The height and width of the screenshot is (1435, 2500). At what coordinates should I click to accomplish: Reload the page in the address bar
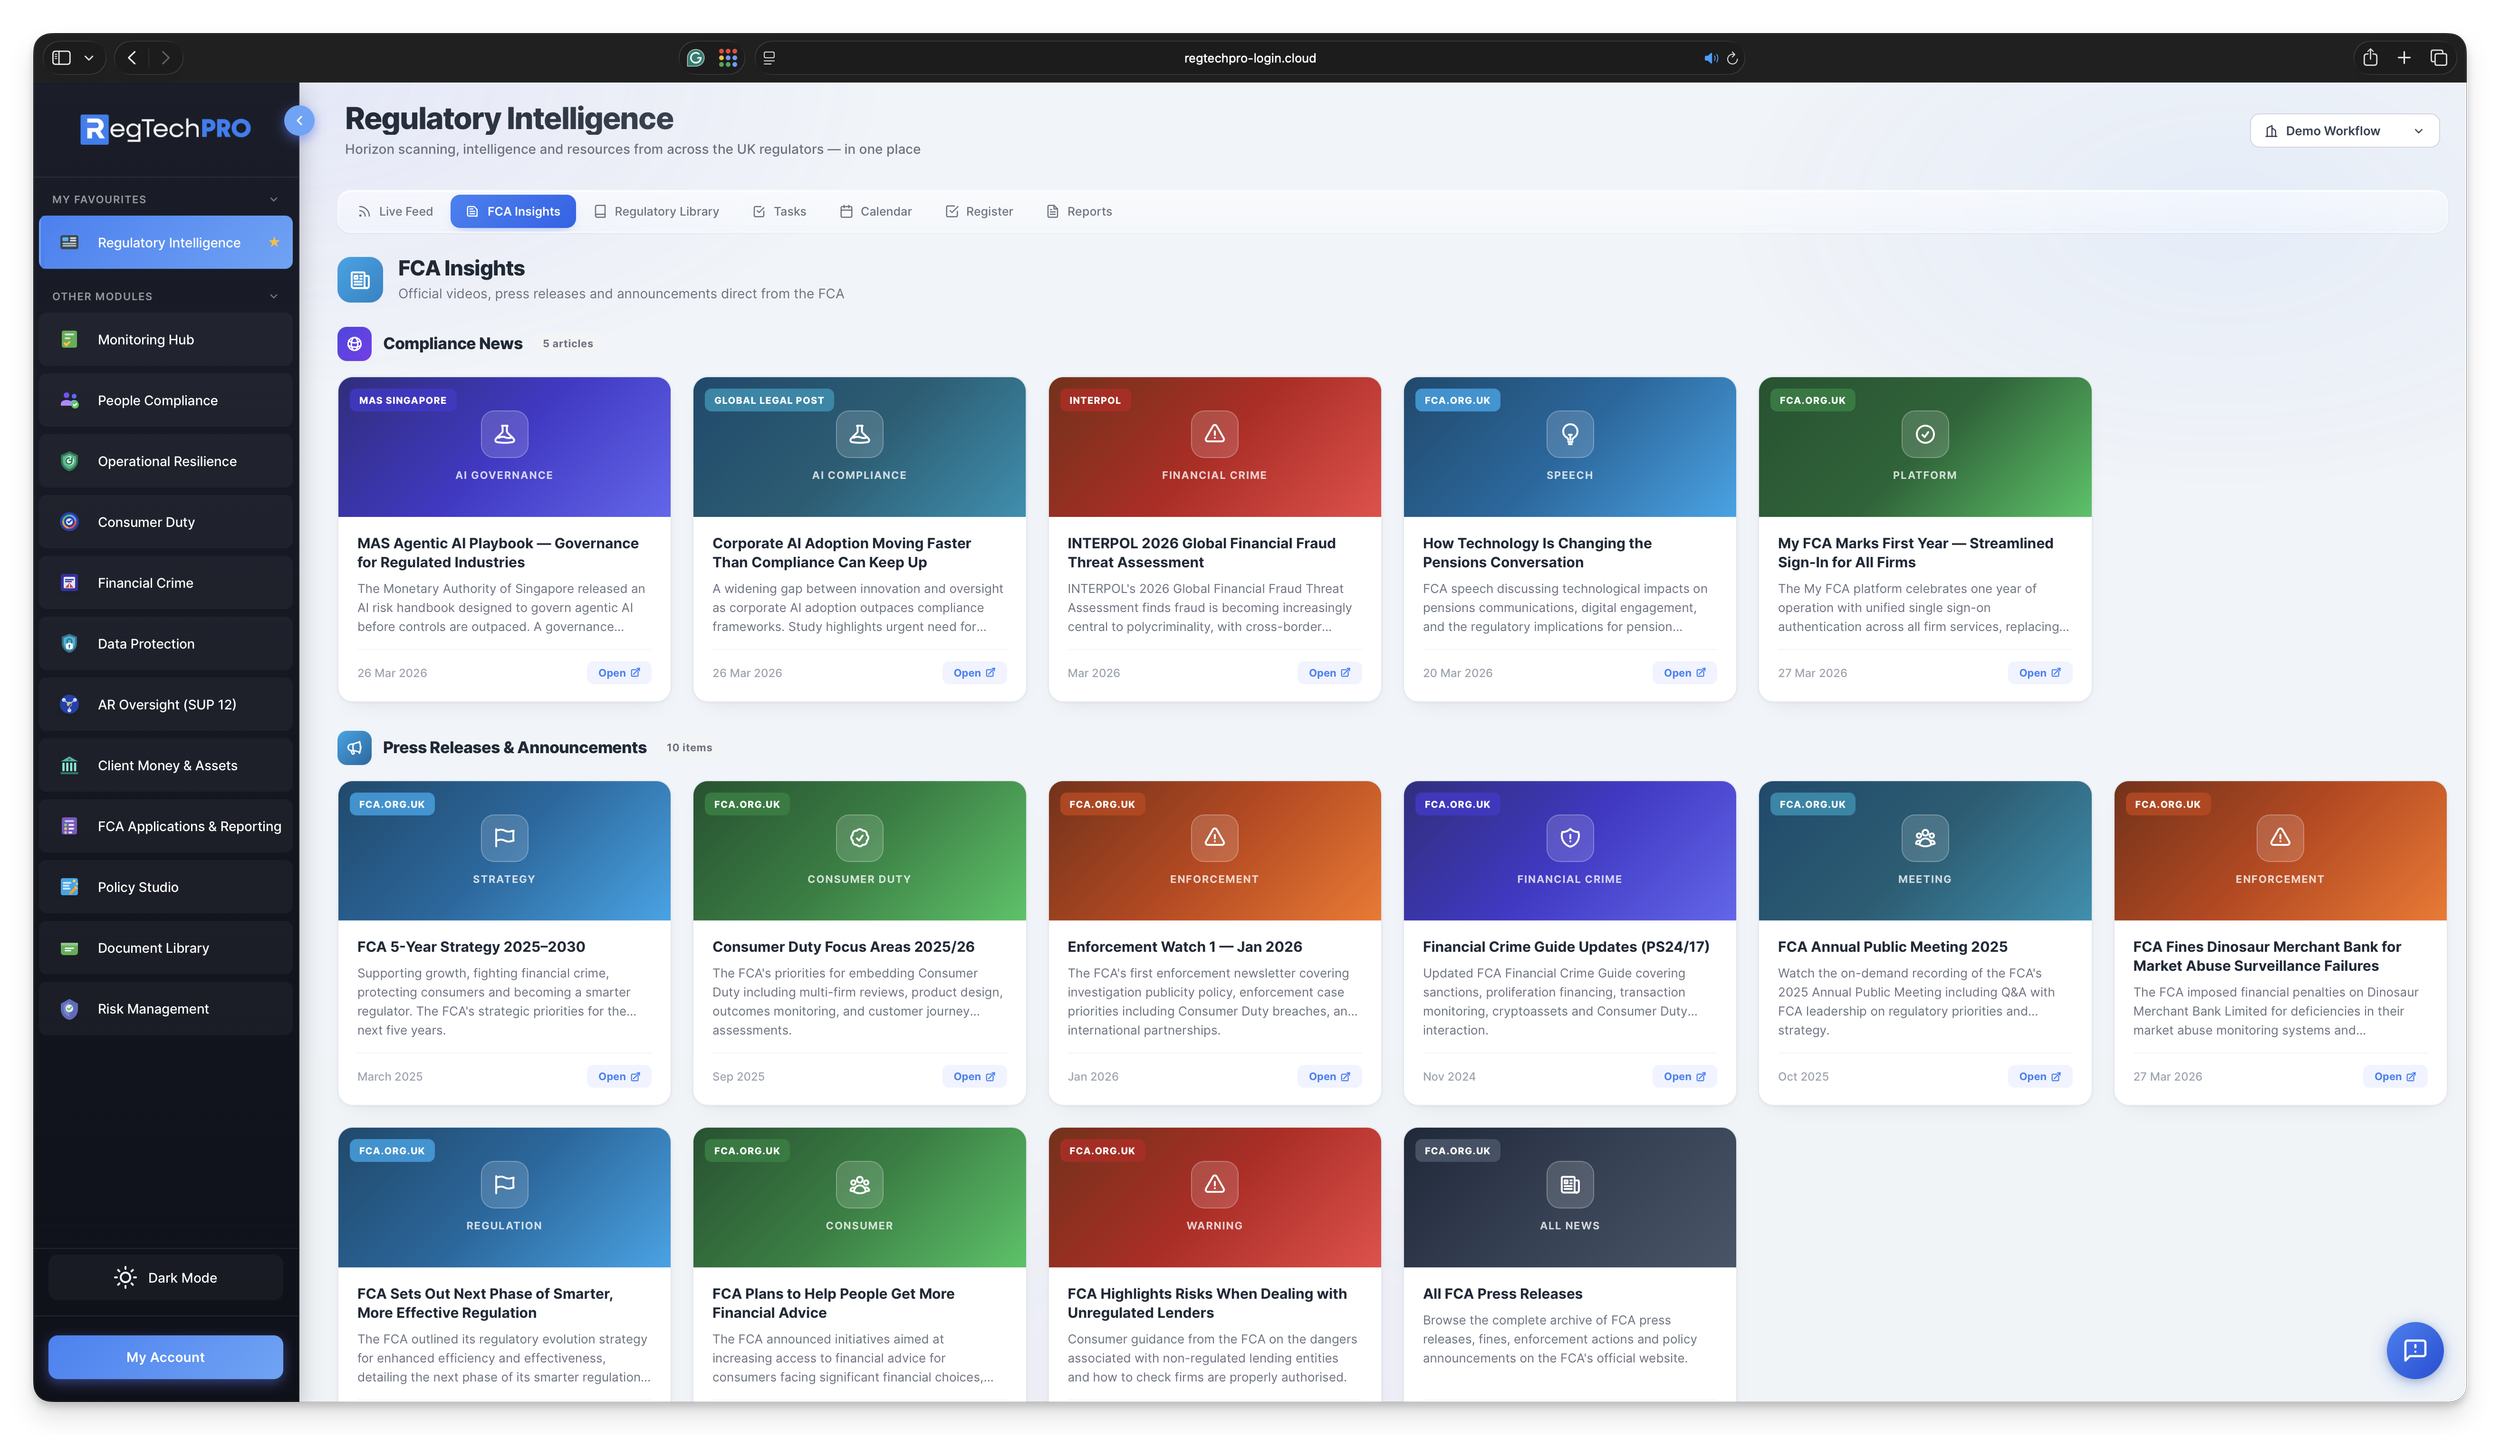(x=1733, y=59)
